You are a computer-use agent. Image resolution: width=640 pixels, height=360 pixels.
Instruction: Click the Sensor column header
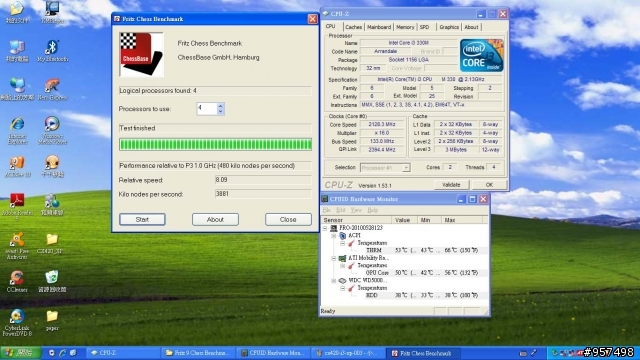tap(356, 220)
